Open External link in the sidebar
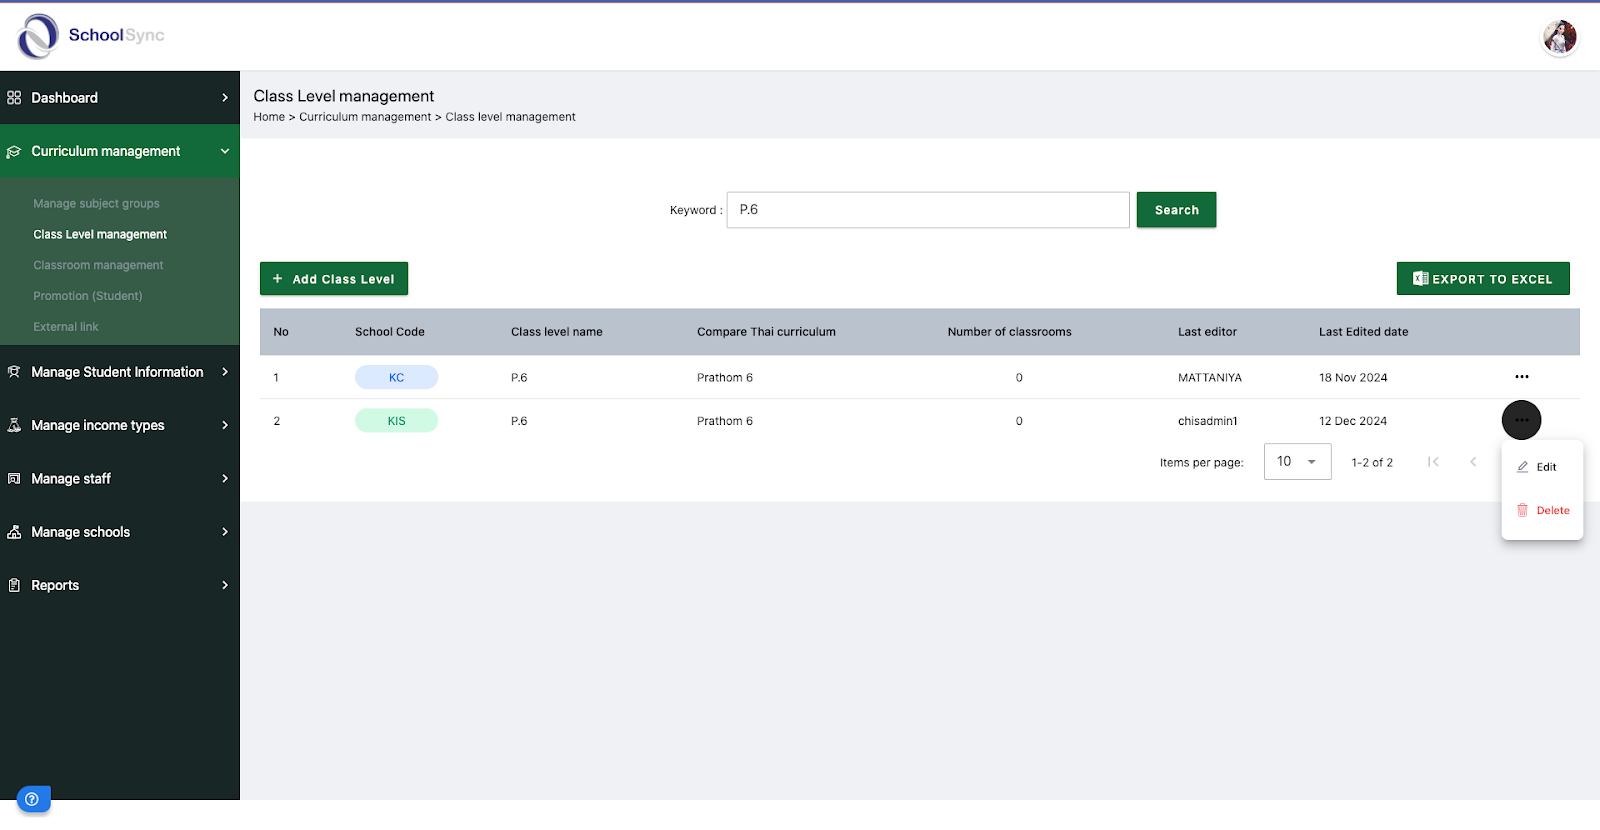 click(66, 327)
